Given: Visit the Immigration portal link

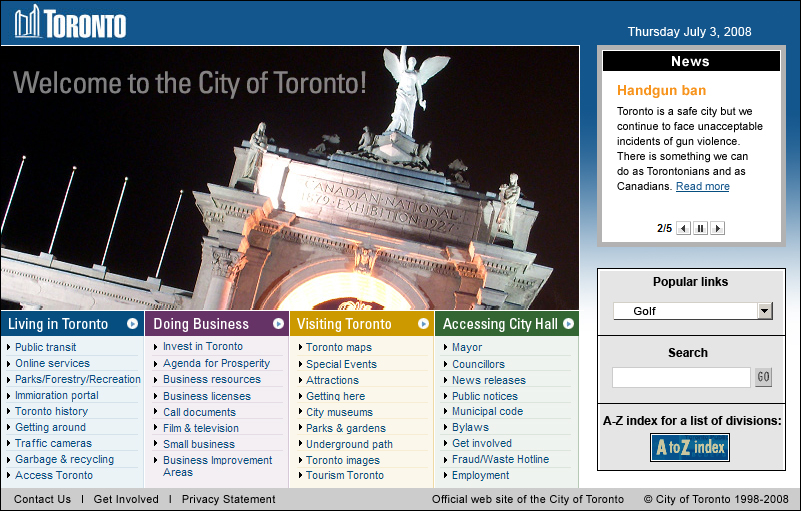Looking at the screenshot, I should [x=57, y=395].
